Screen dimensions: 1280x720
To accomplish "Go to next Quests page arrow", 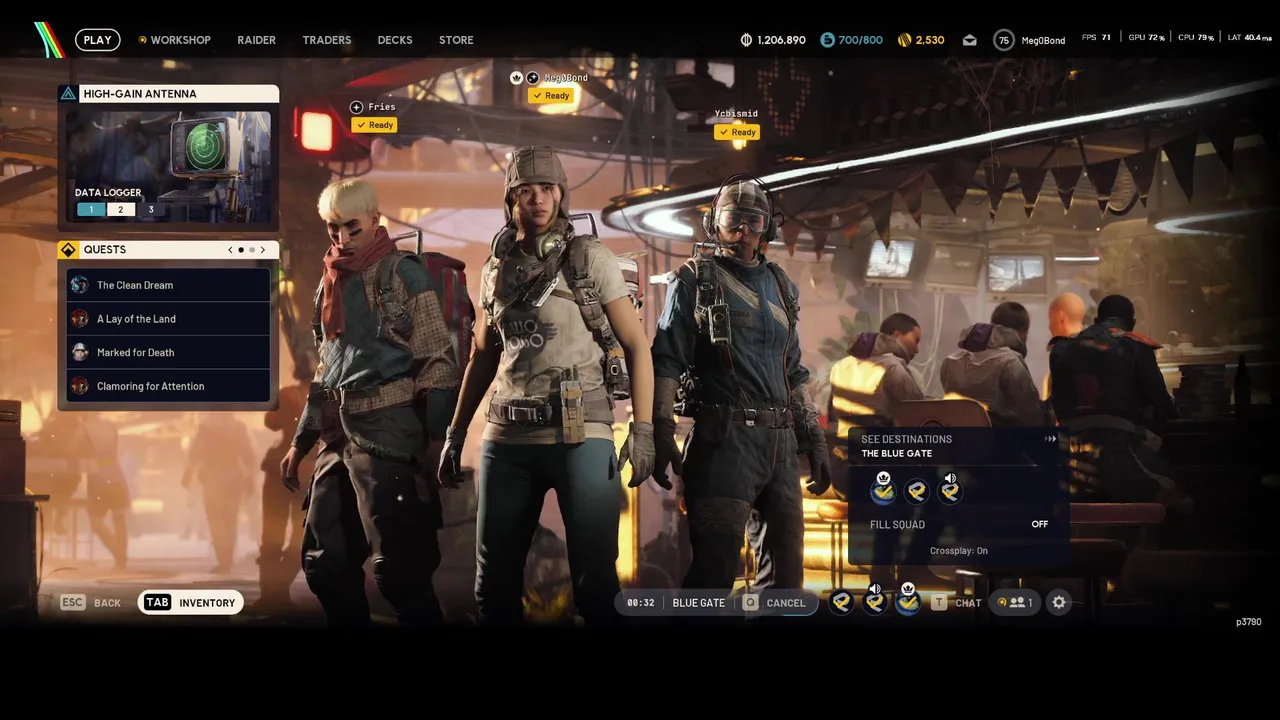I will click(x=263, y=250).
